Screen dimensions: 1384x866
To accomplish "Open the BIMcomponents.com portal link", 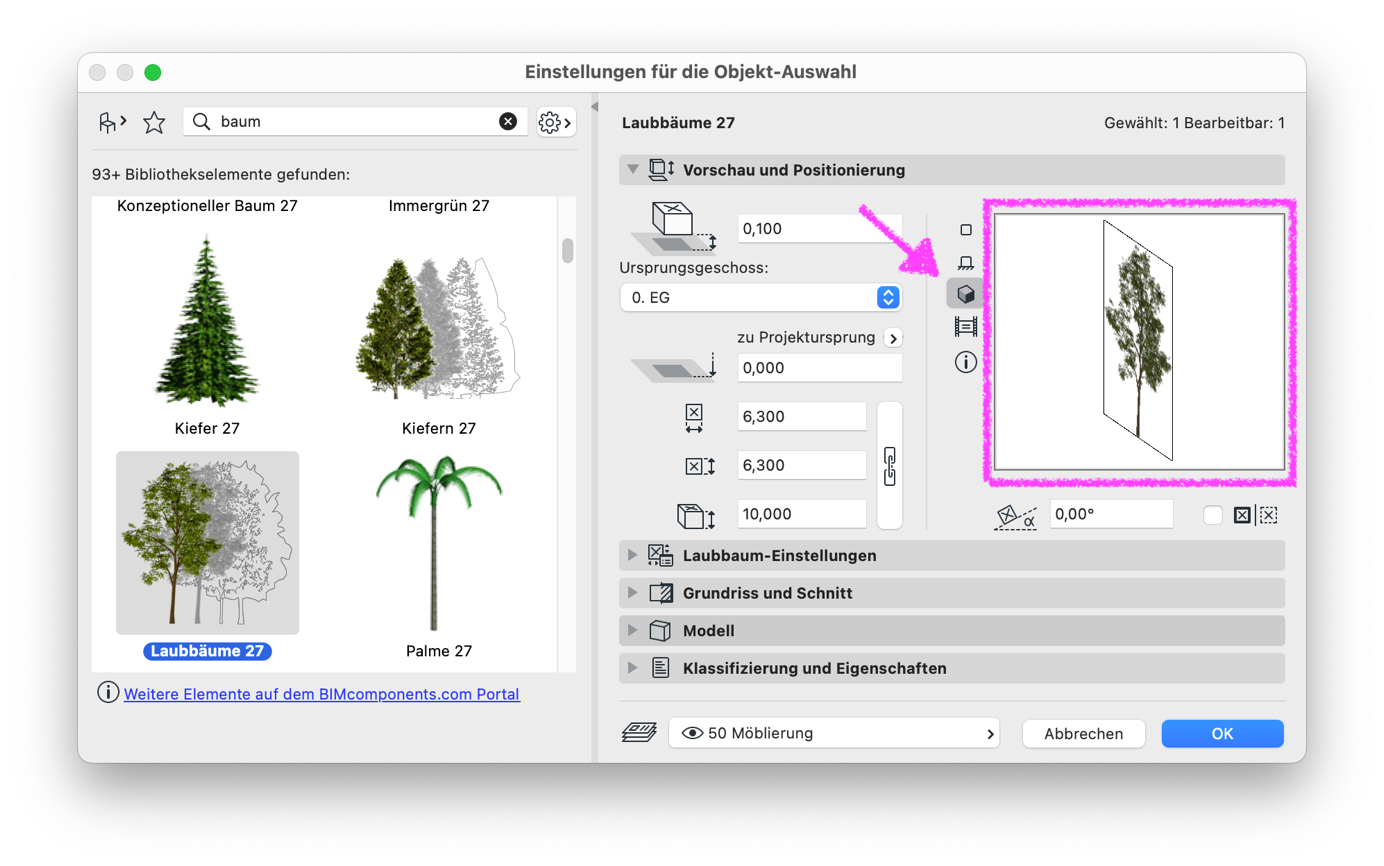I will coord(322,693).
